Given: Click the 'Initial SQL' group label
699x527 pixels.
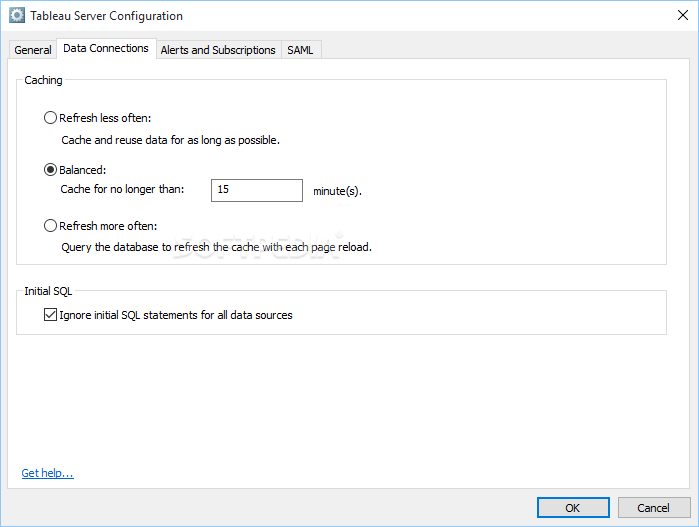Looking at the screenshot, I should [x=48, y=291].
